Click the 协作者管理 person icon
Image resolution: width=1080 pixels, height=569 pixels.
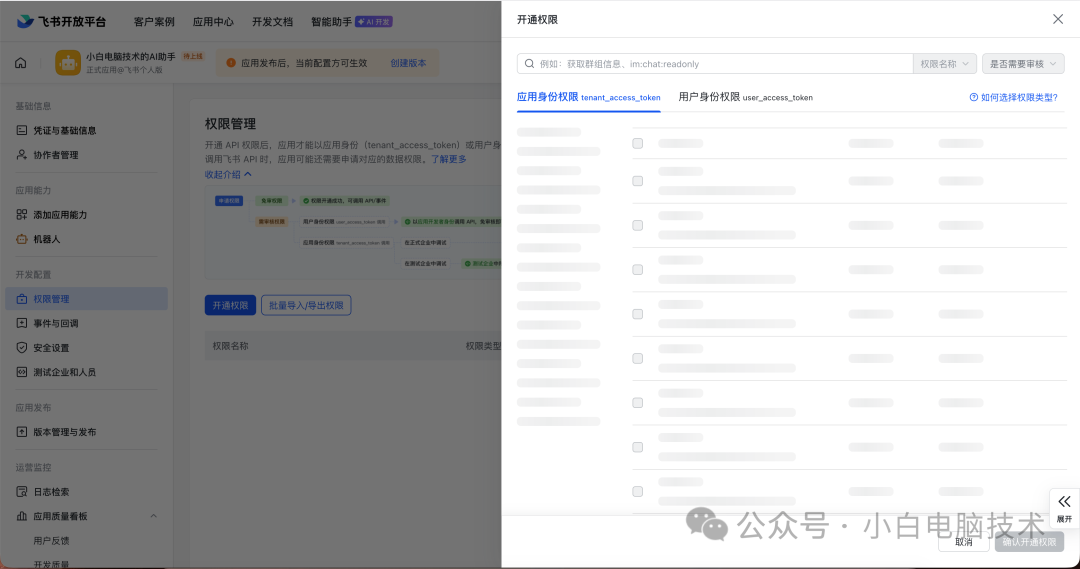[x=21, y=155]
